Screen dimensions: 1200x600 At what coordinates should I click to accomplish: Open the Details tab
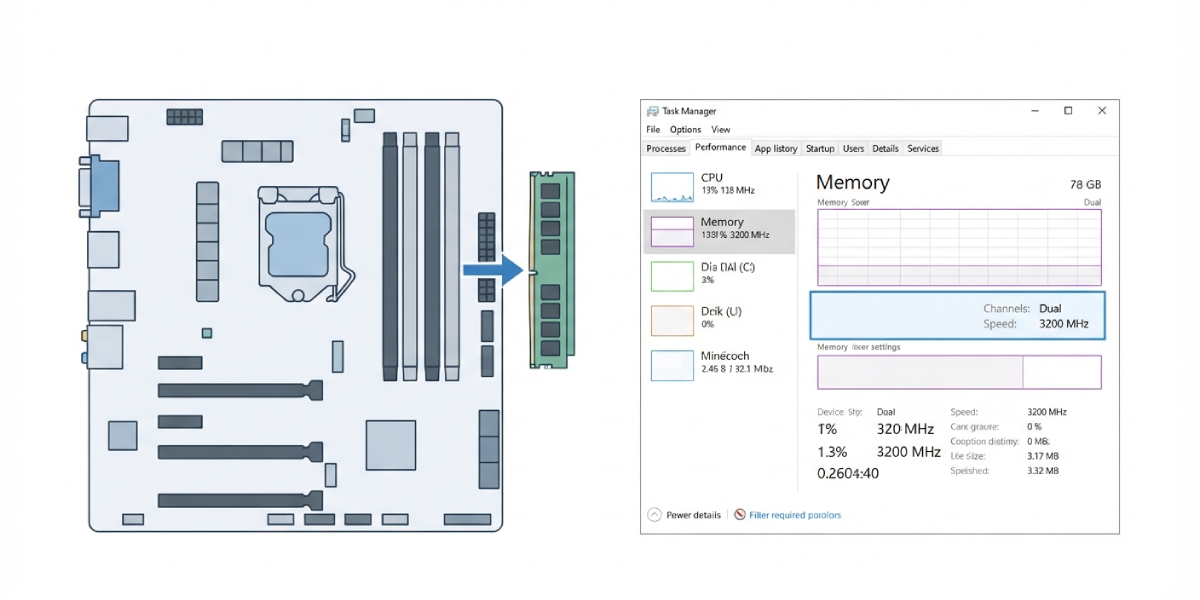[885, 149]
